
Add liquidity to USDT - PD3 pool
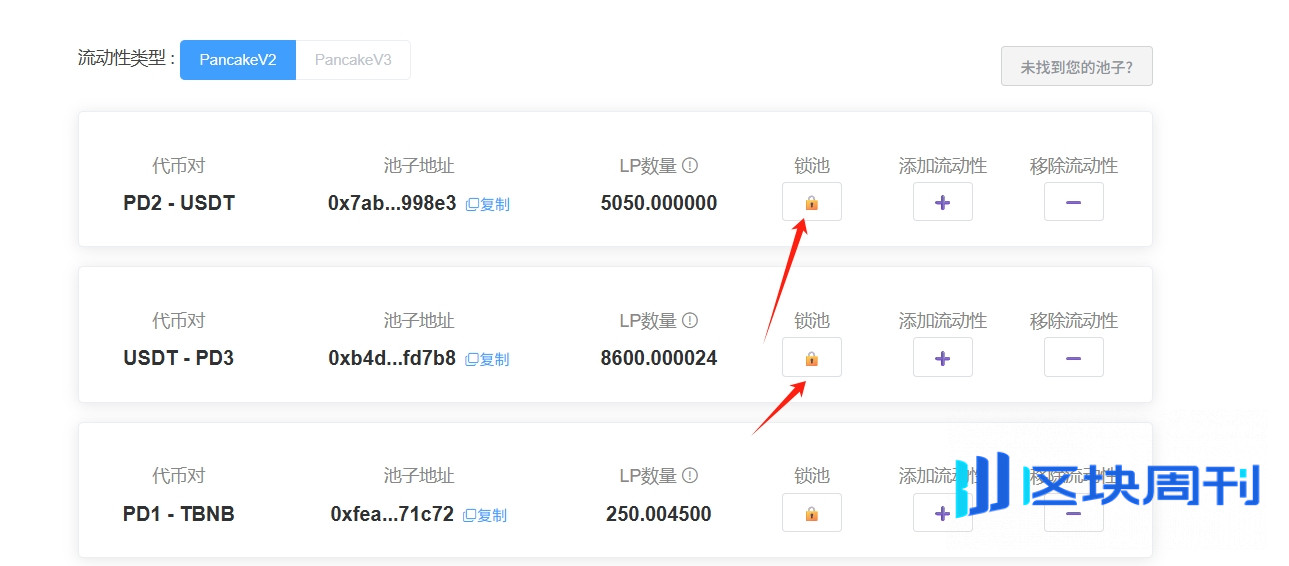tap(942, 357)
